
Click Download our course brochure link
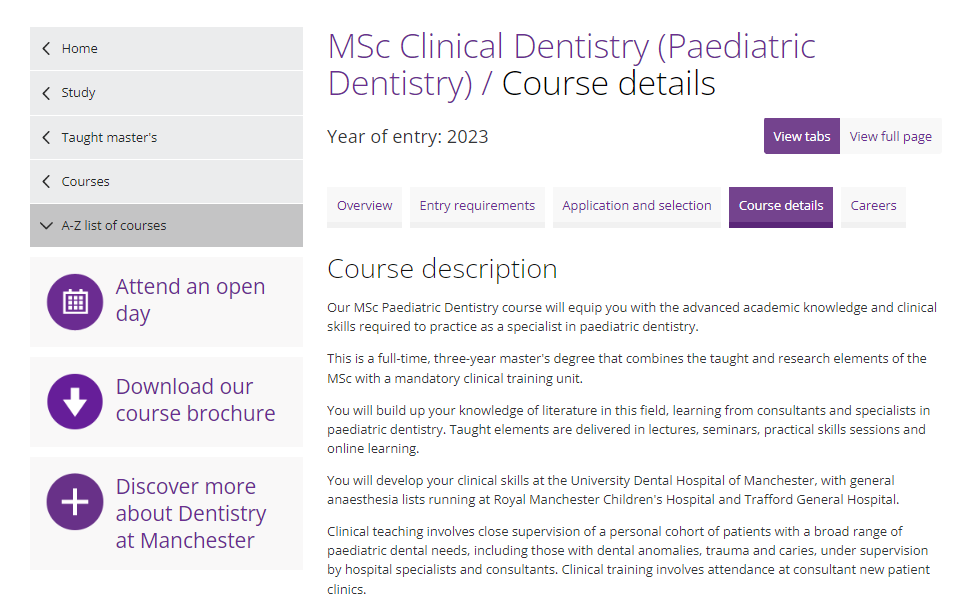click(195, 400)
